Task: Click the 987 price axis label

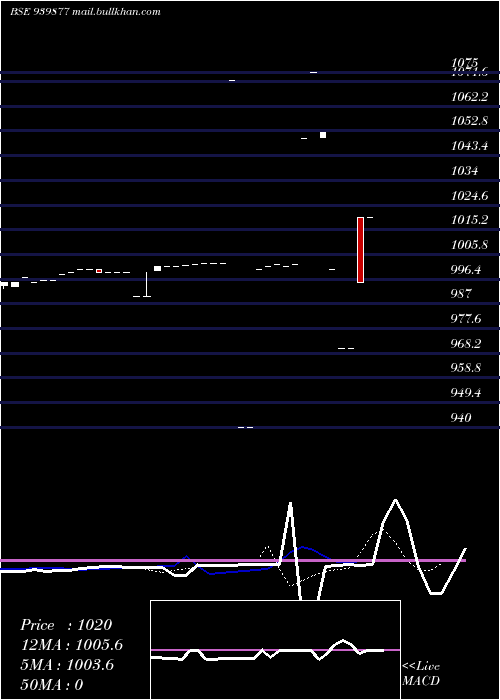Action: click(462, 294)
